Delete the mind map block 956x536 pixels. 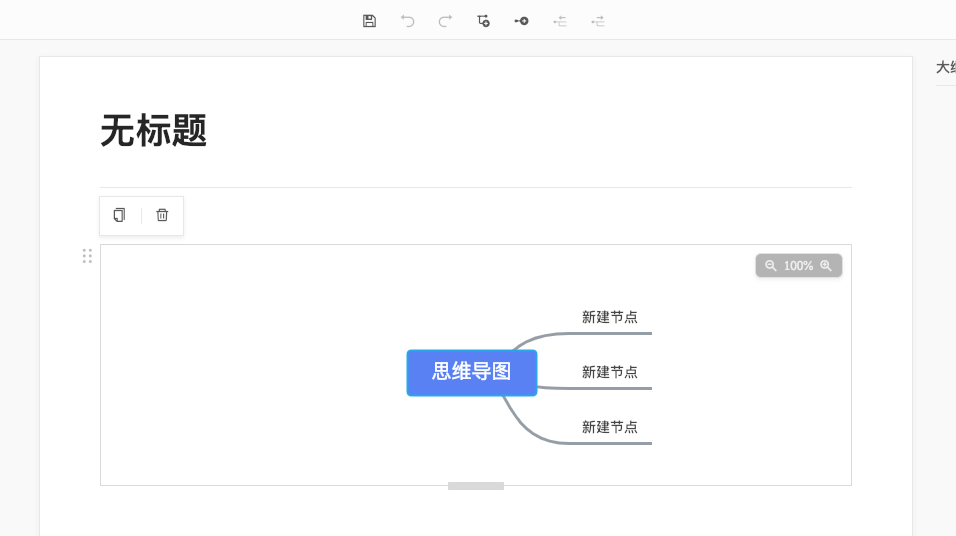(162, 215)
